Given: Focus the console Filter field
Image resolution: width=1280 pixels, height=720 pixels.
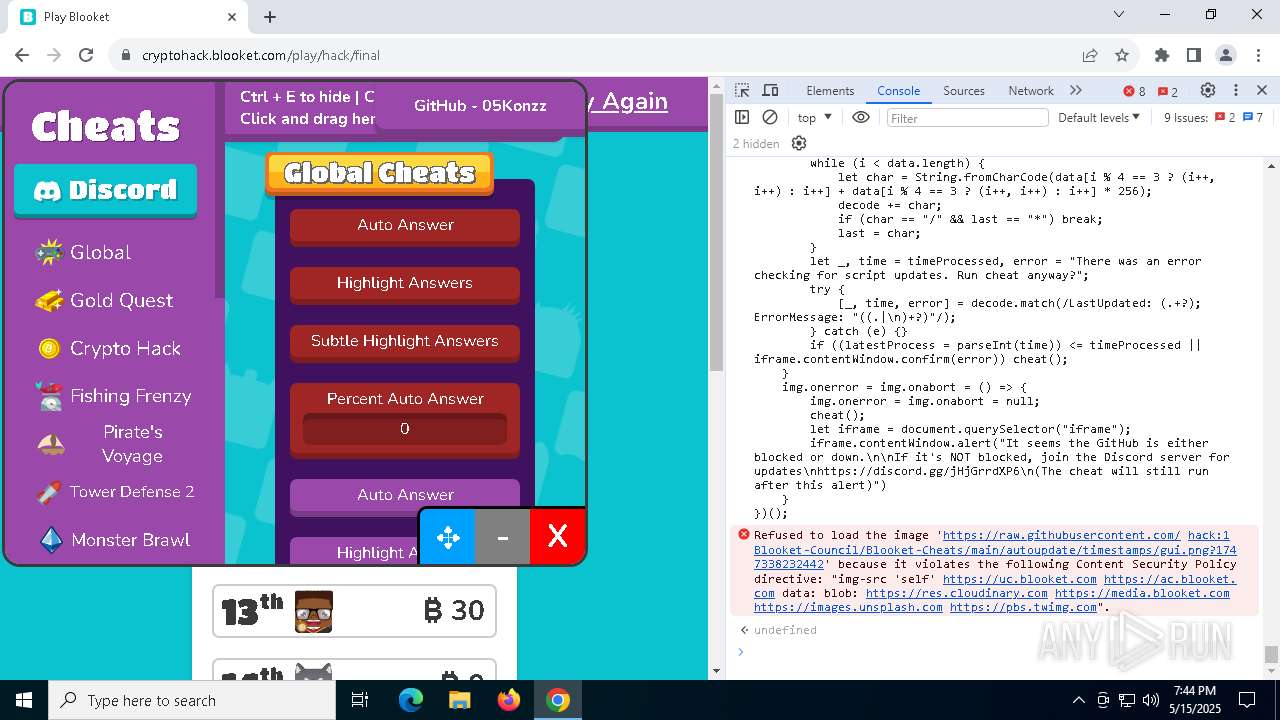Looking at the screenshot, I should tap(967, 118).
